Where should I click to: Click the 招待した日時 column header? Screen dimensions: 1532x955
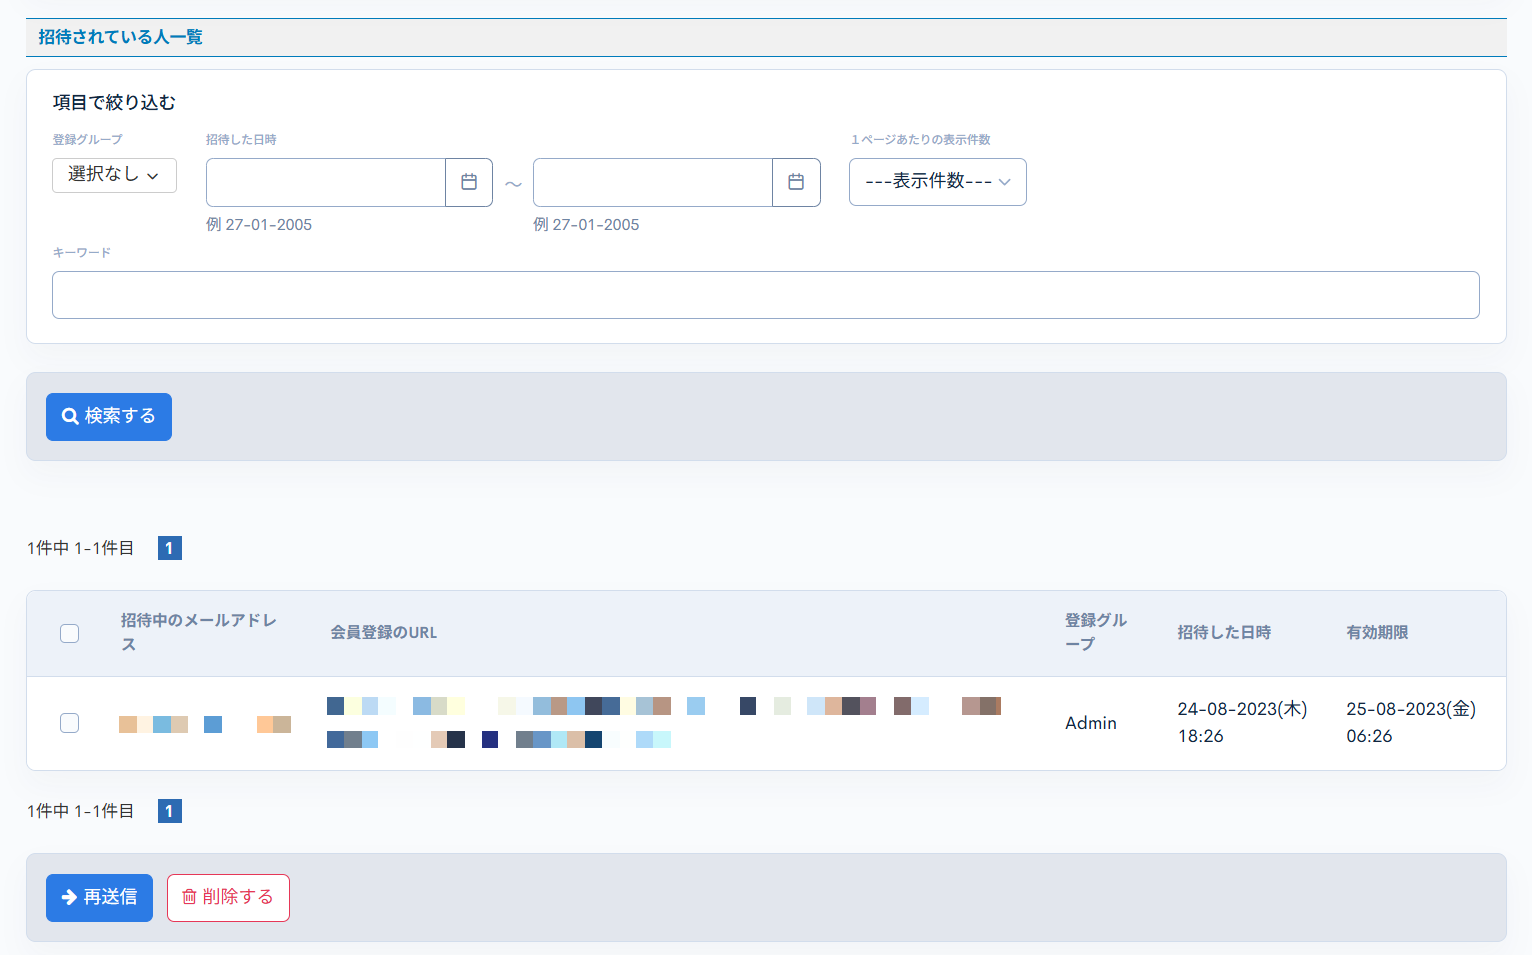click(x=1224, y=633)
